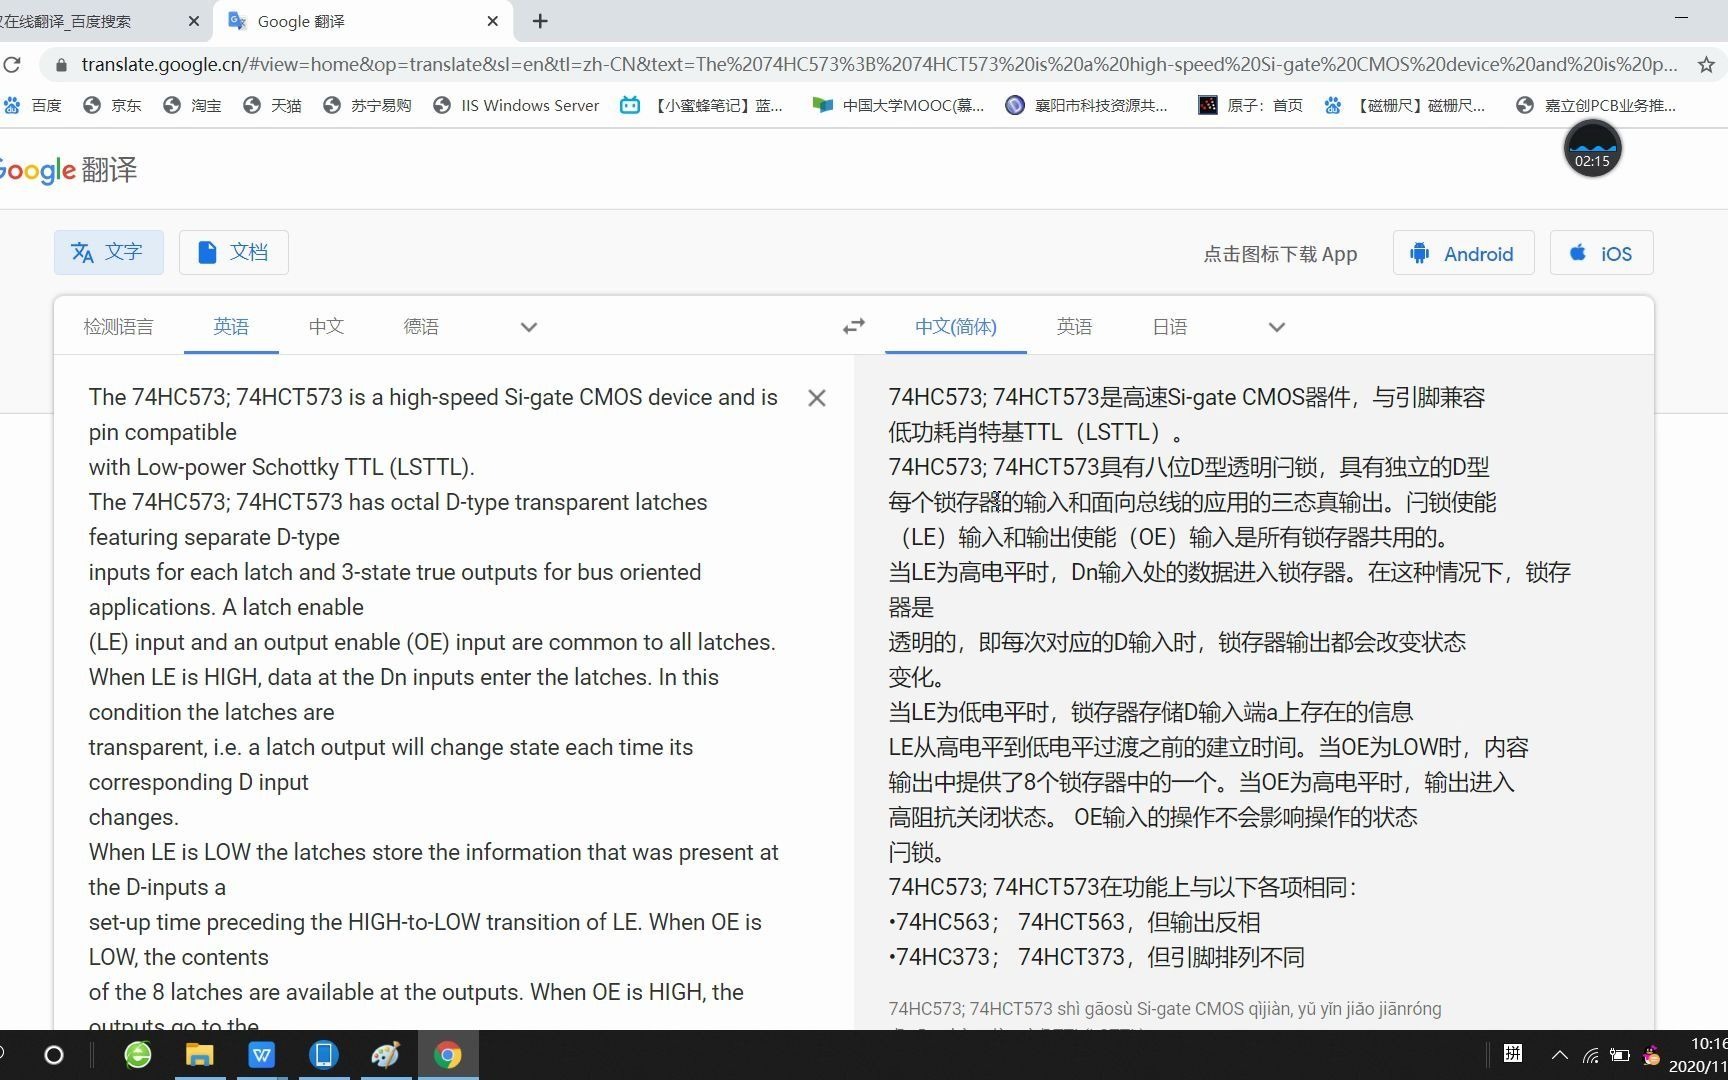Choose 英语 as target language

tap(1074, 327)
